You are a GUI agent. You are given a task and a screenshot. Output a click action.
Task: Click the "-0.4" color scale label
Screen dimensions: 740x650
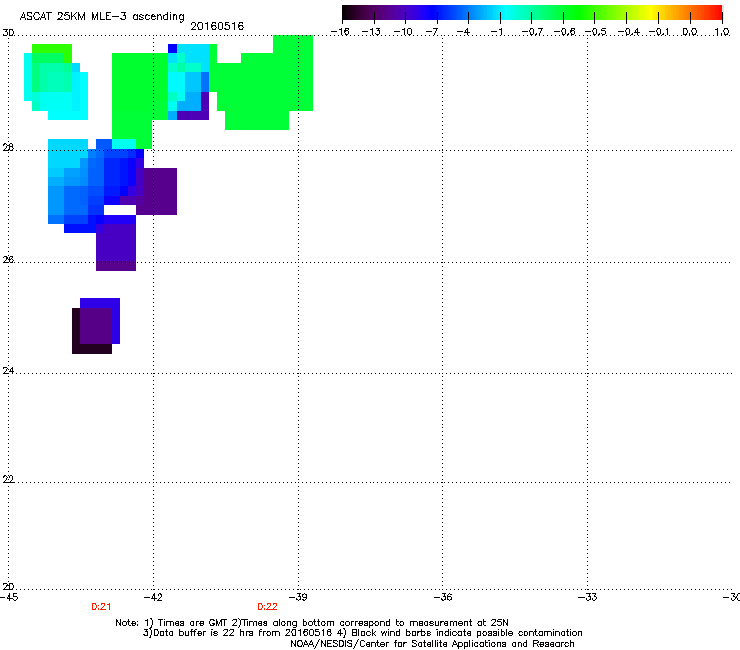628,32
